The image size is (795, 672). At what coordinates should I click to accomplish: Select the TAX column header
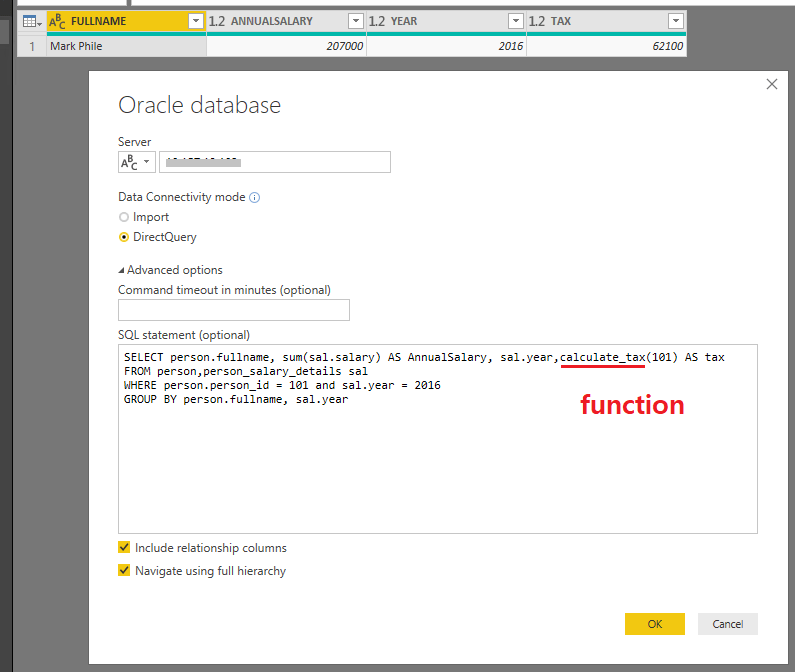click(x=606, y=21)
